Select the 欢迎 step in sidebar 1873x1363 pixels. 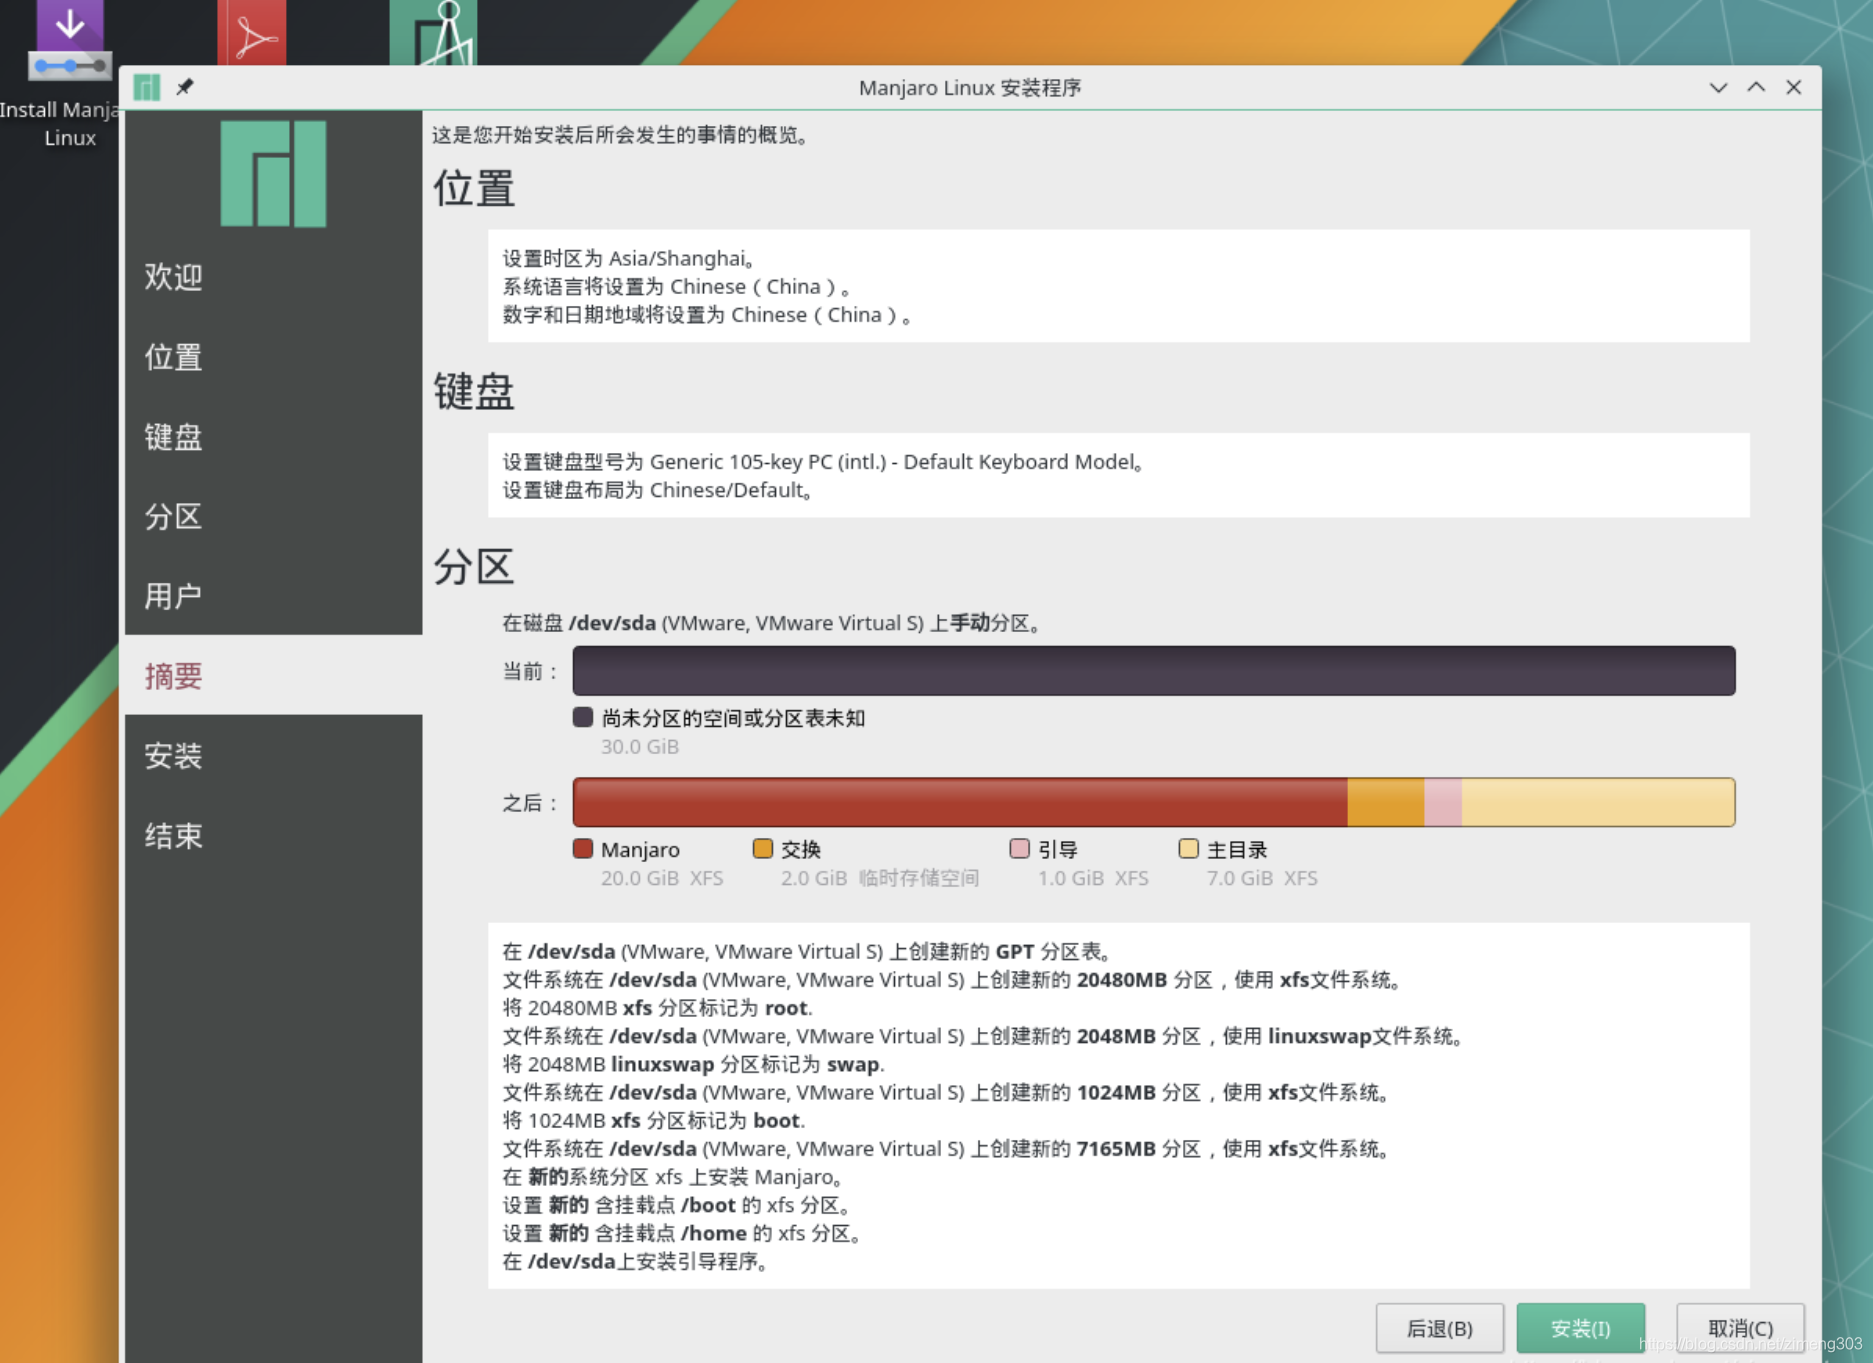click(x=273, y=277)
